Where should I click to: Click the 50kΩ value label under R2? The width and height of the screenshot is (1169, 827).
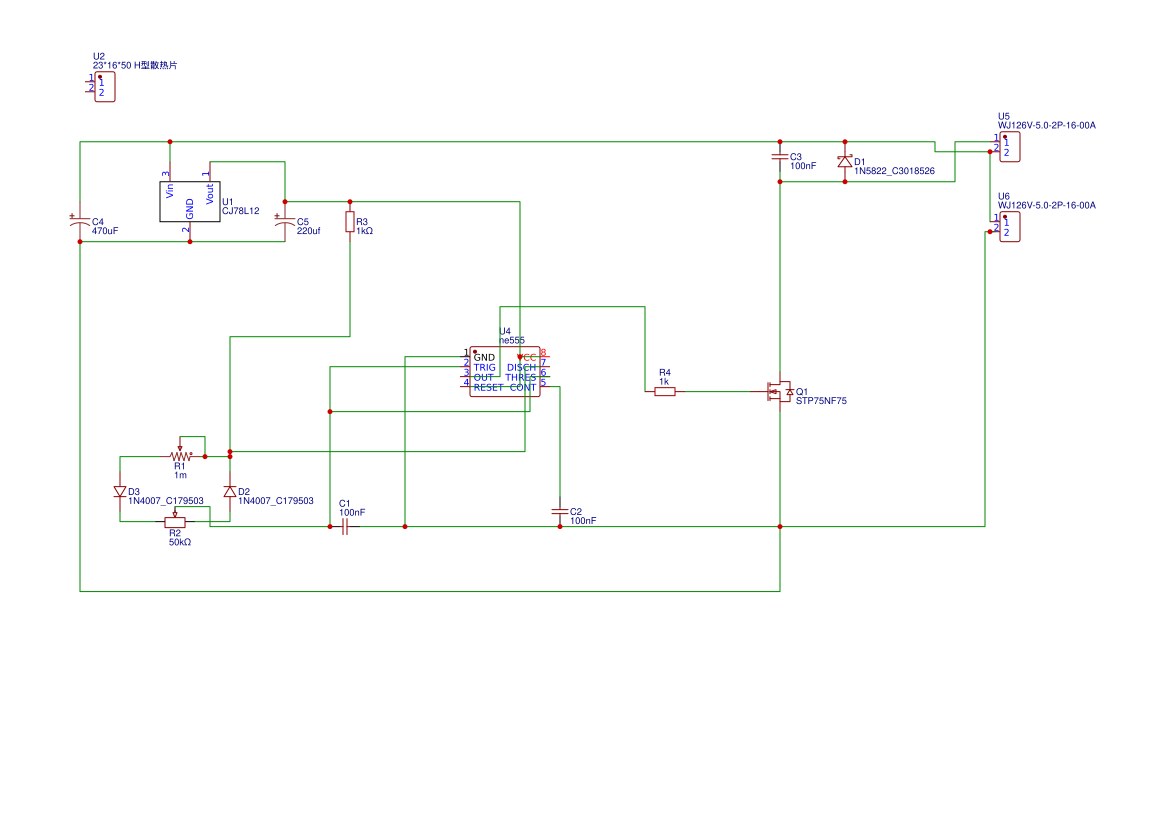pos(180,542)
